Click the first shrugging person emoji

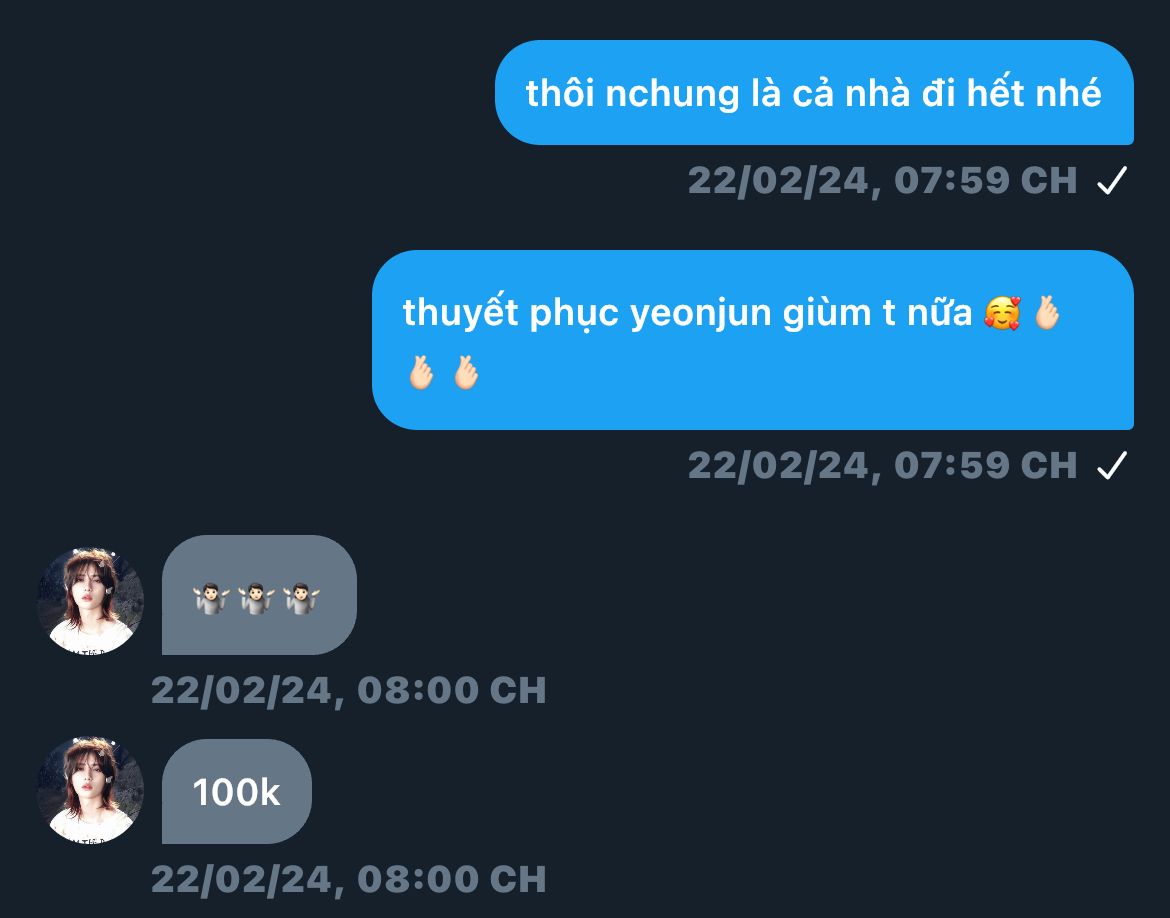click(x=211, y=599)
